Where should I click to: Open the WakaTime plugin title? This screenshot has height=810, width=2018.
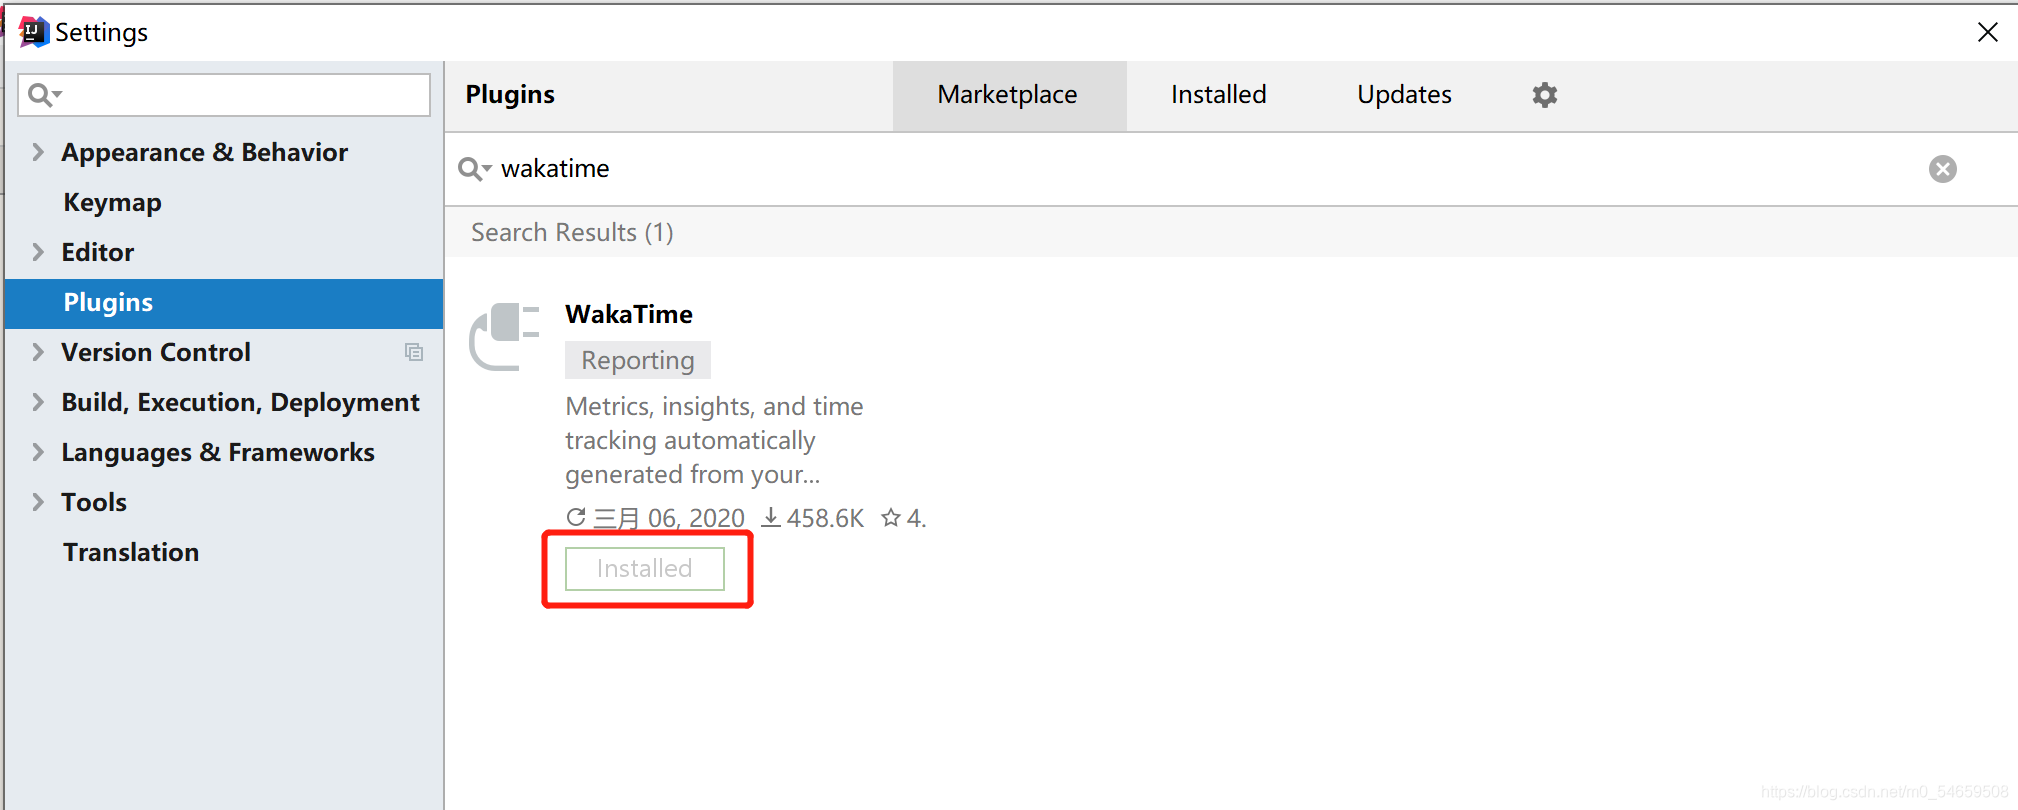(629, 314)
